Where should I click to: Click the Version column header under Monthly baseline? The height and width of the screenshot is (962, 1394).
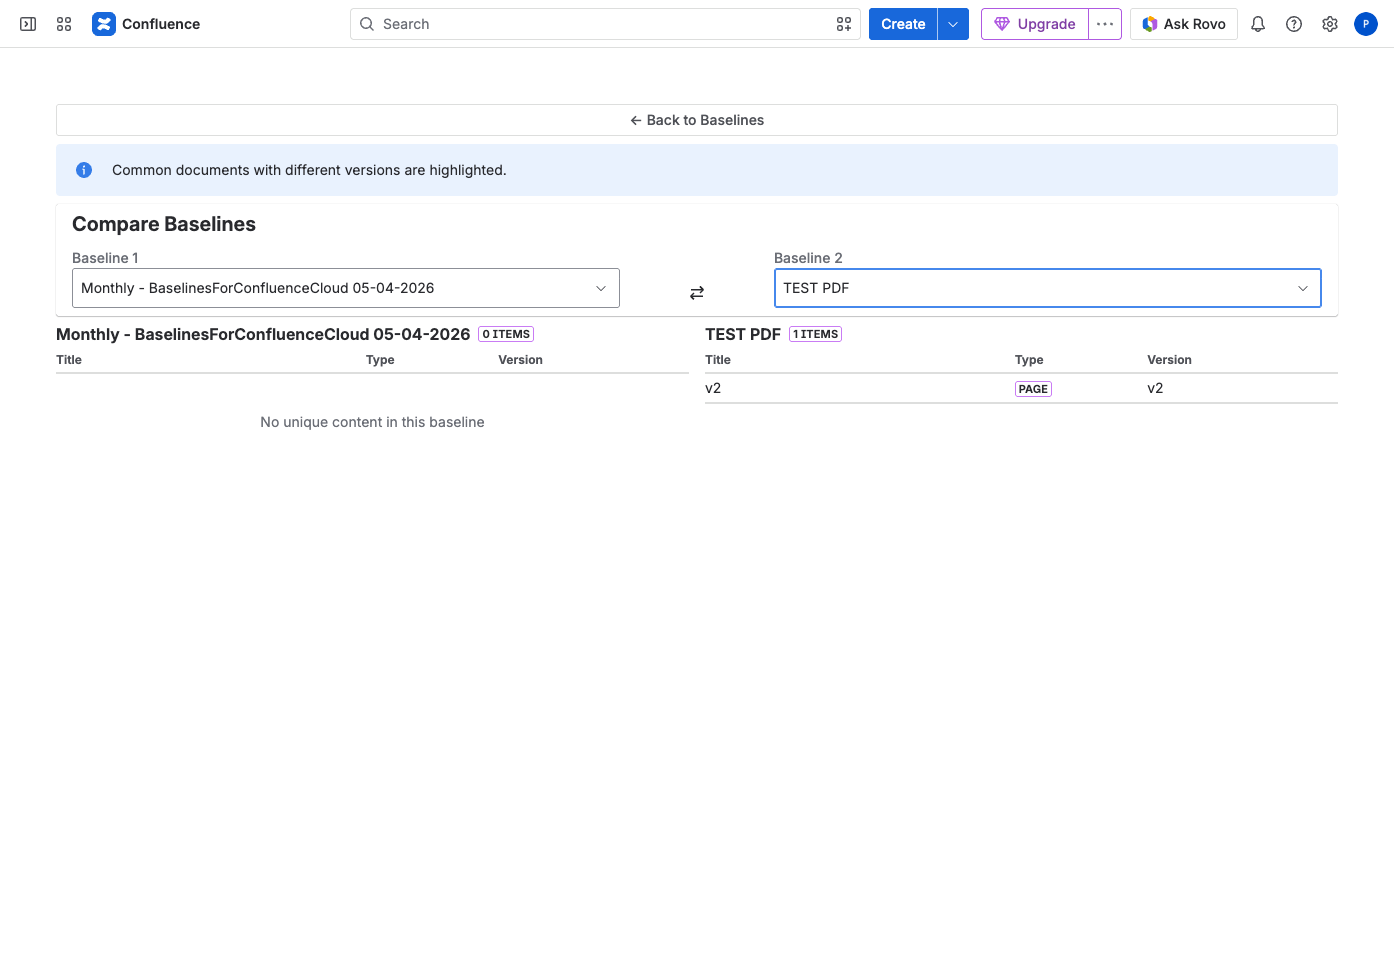(x=520, y=360)
